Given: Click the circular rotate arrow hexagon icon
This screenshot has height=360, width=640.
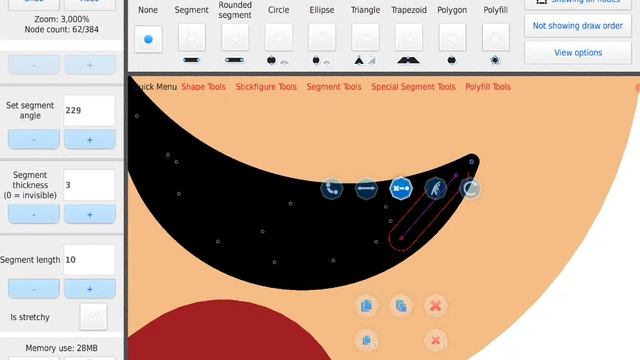Looking at the screenshot, I should pos(470,189).
